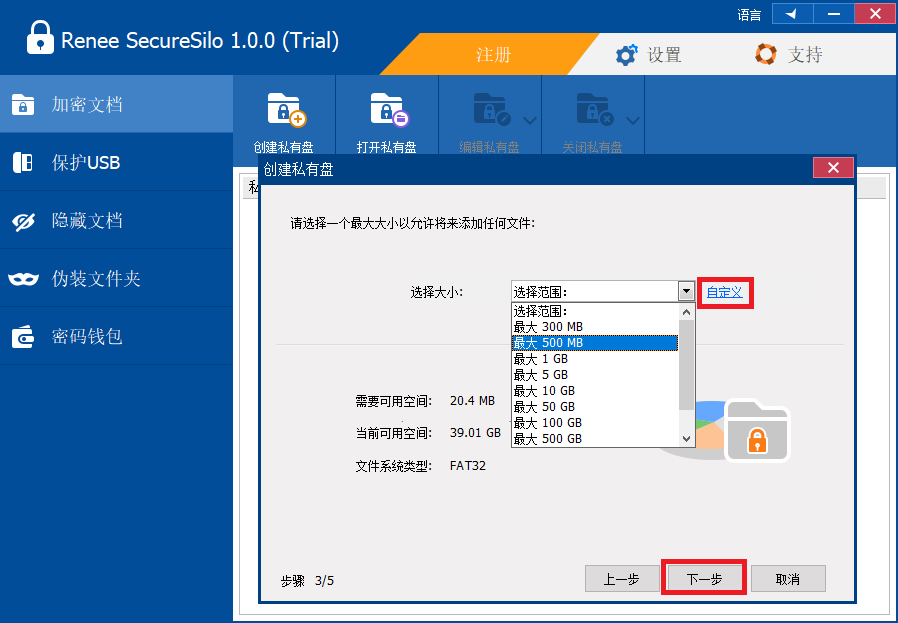
Task: Click the FAT32 file system value
Action: [467, 466]
